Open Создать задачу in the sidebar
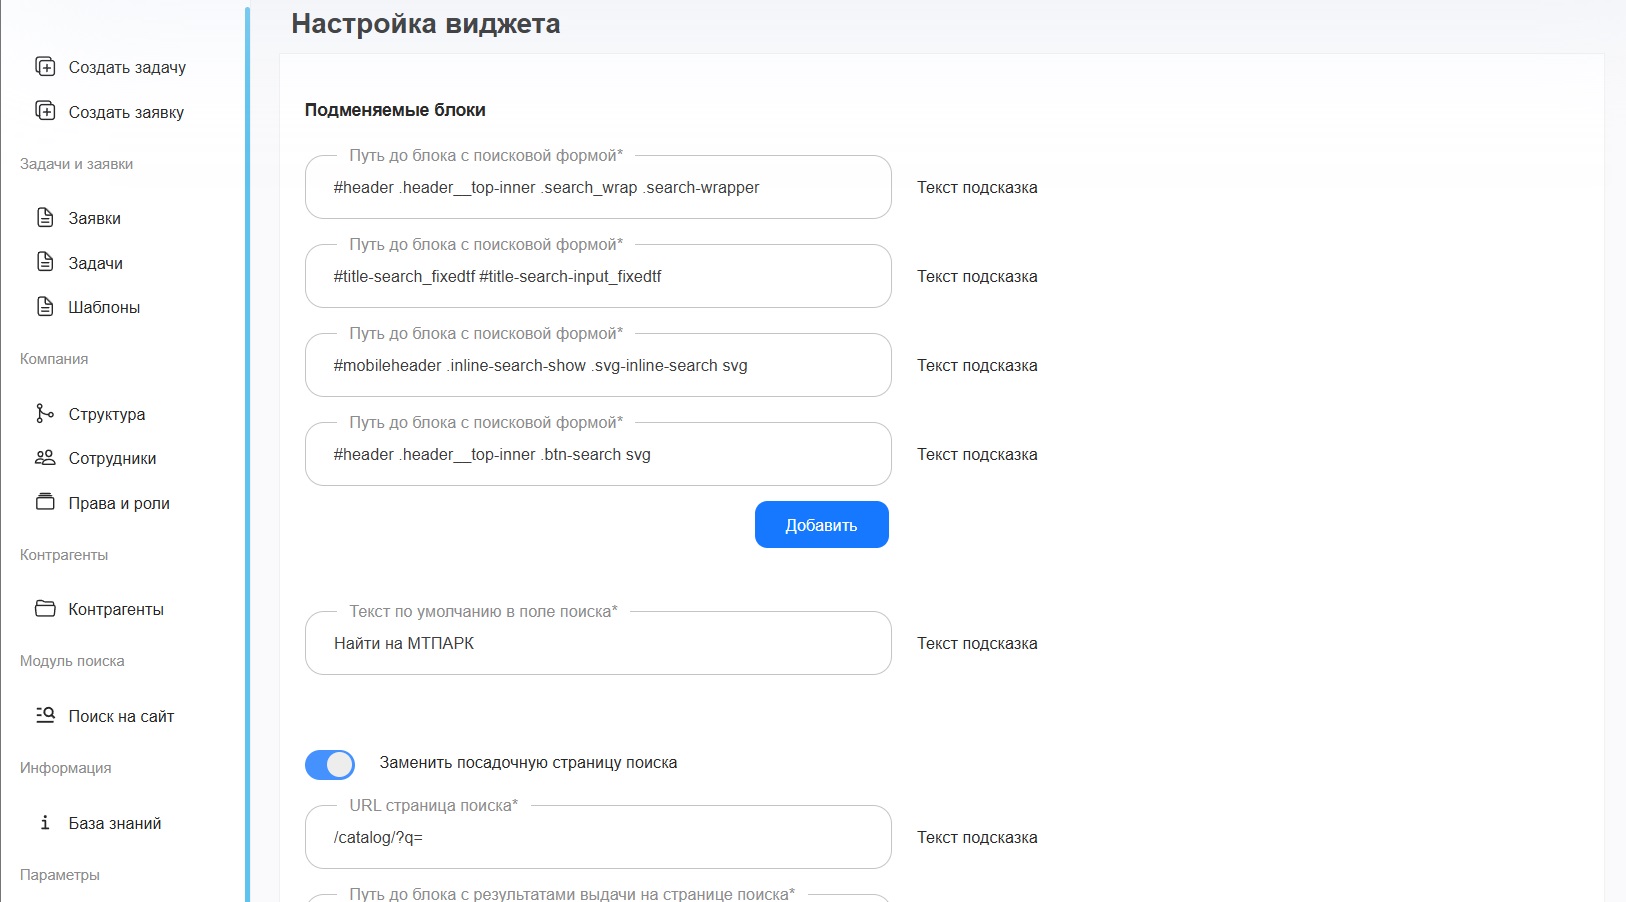1626x902 pixels. click(x=127, y=67)
